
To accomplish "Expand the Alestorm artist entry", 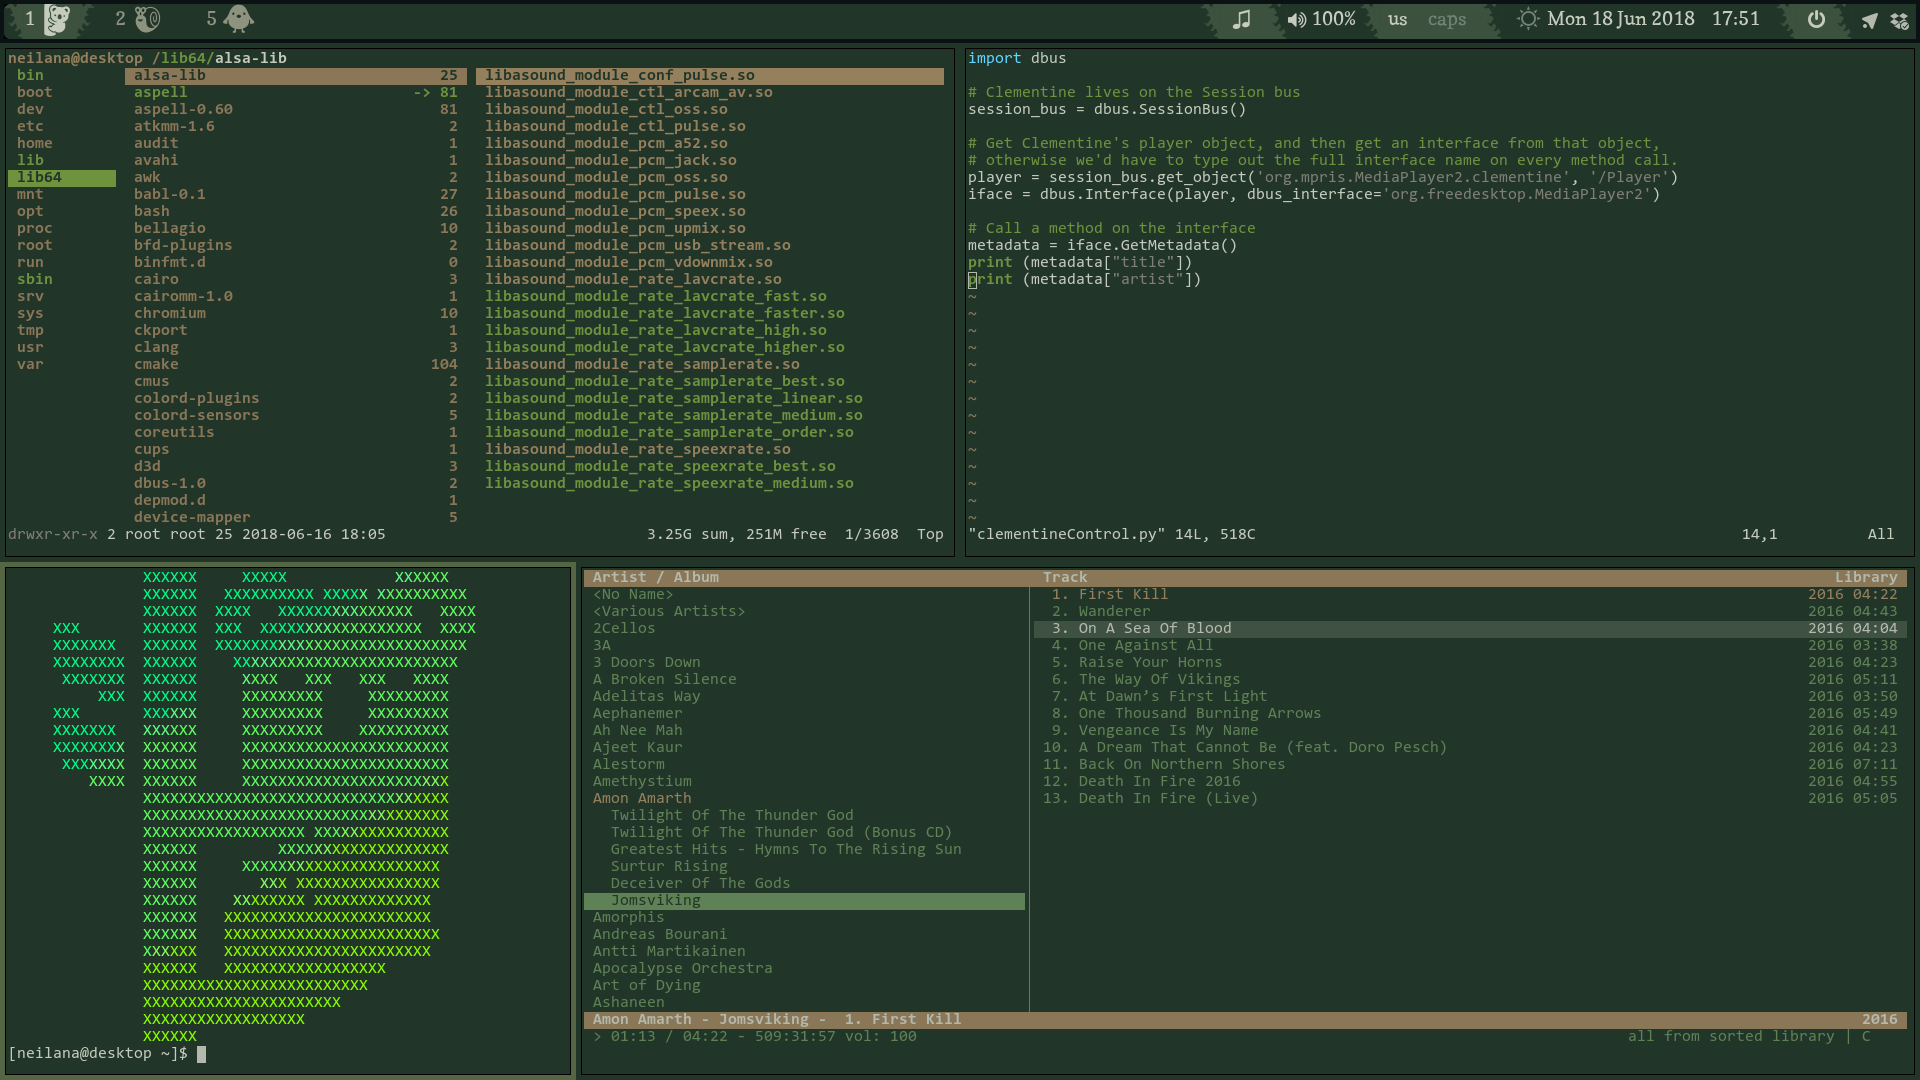I will [628, 764].
